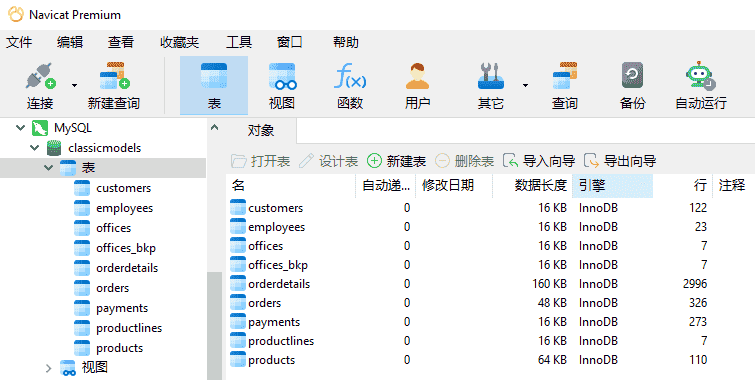Switch to the Objects (对象) tab
This screenshot has width=755, height=380.
[261, 131]
